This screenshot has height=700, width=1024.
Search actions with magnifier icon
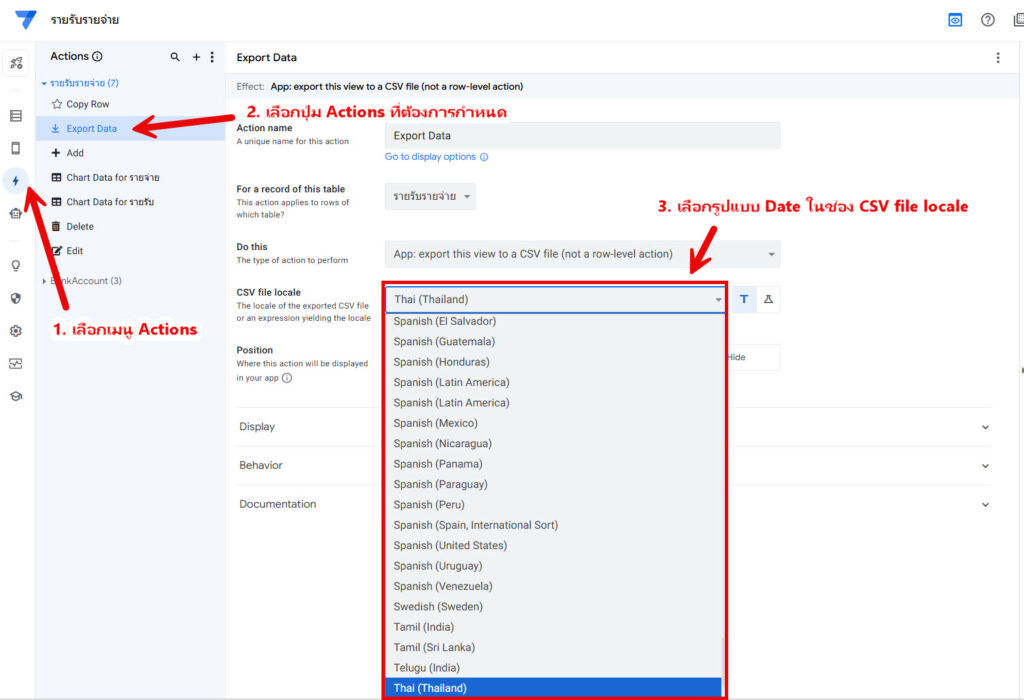tap(175, 57)
